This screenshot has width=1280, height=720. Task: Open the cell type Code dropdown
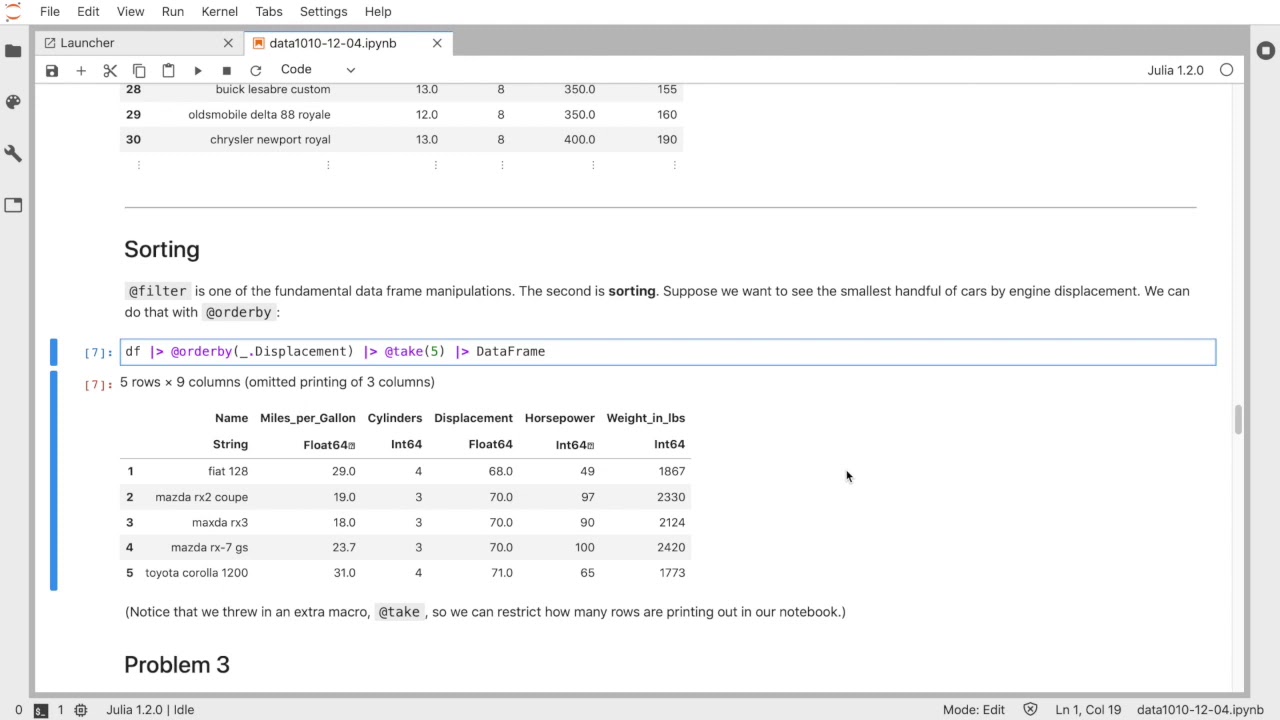[x=317, y=70]
